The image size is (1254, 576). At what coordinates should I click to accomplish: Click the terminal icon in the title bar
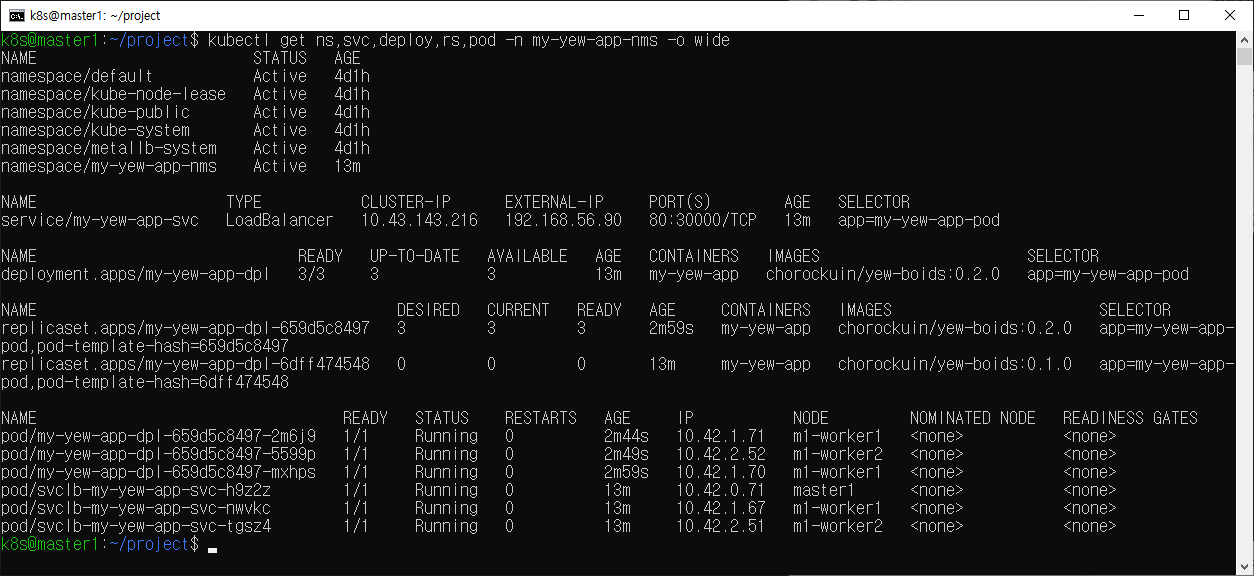[17, 15]
